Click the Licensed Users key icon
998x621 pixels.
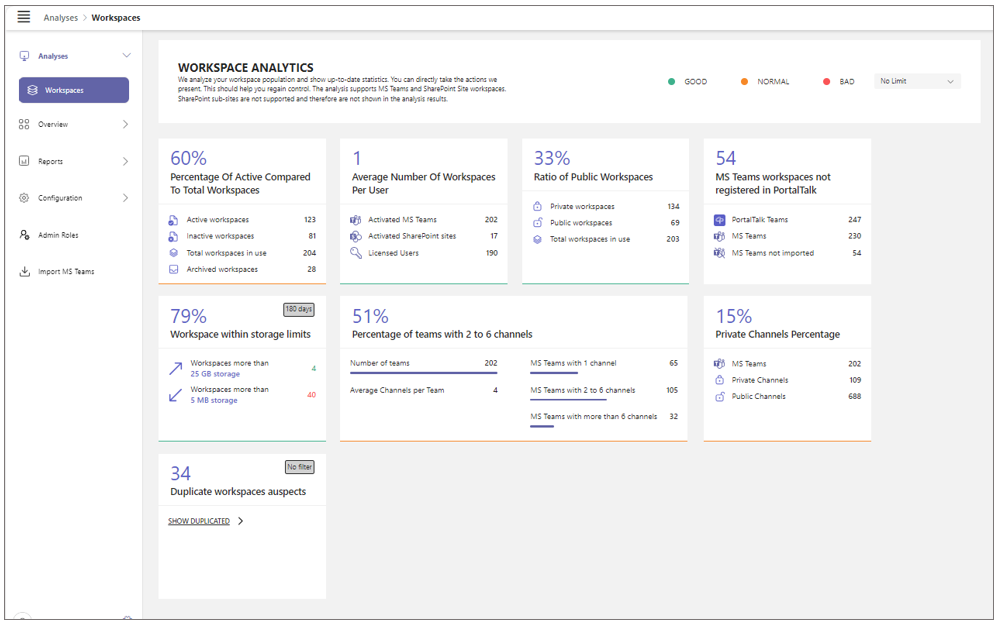[x=355, y=253]
